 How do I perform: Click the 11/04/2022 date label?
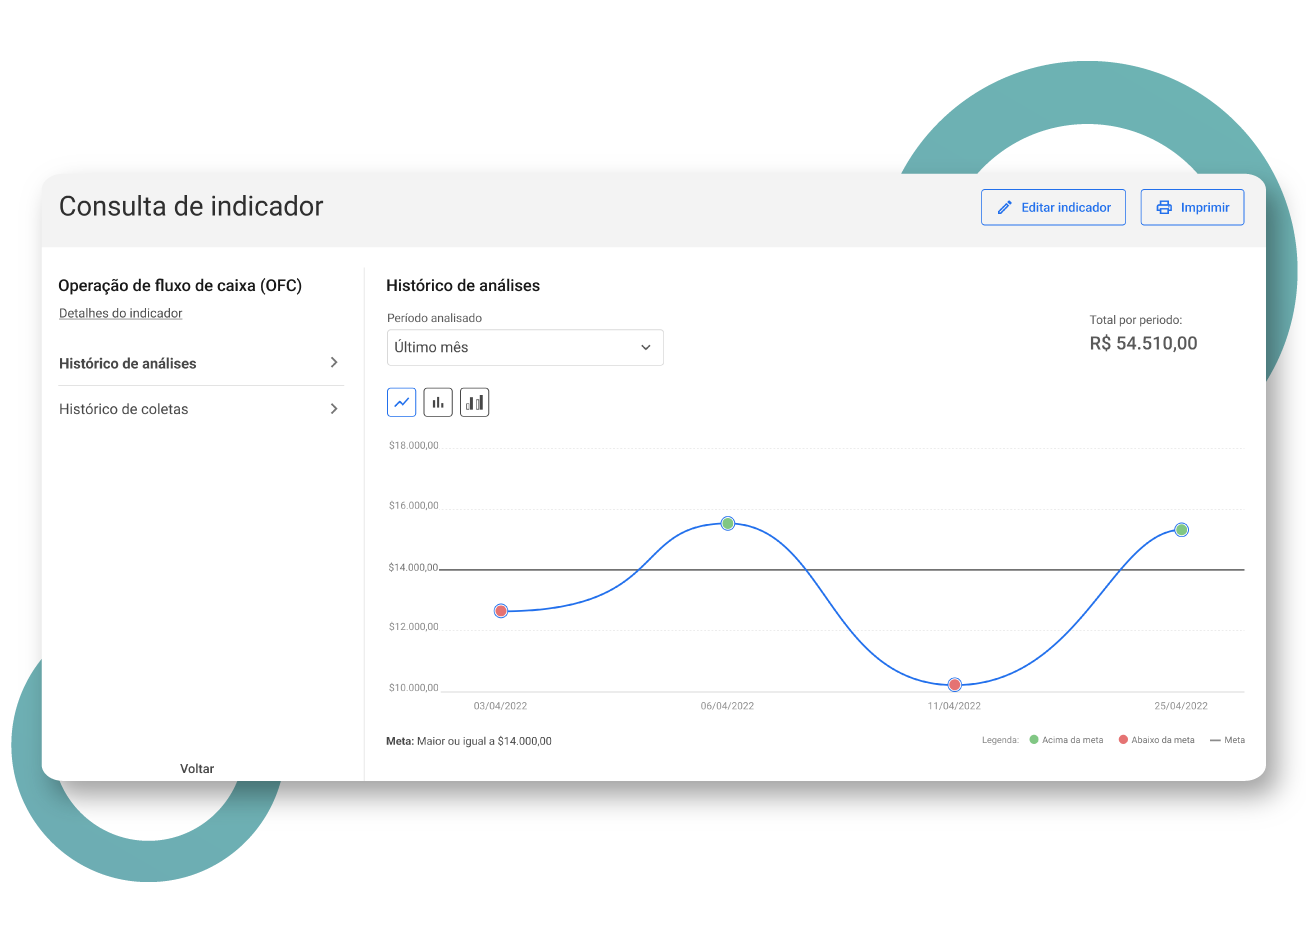954,706
